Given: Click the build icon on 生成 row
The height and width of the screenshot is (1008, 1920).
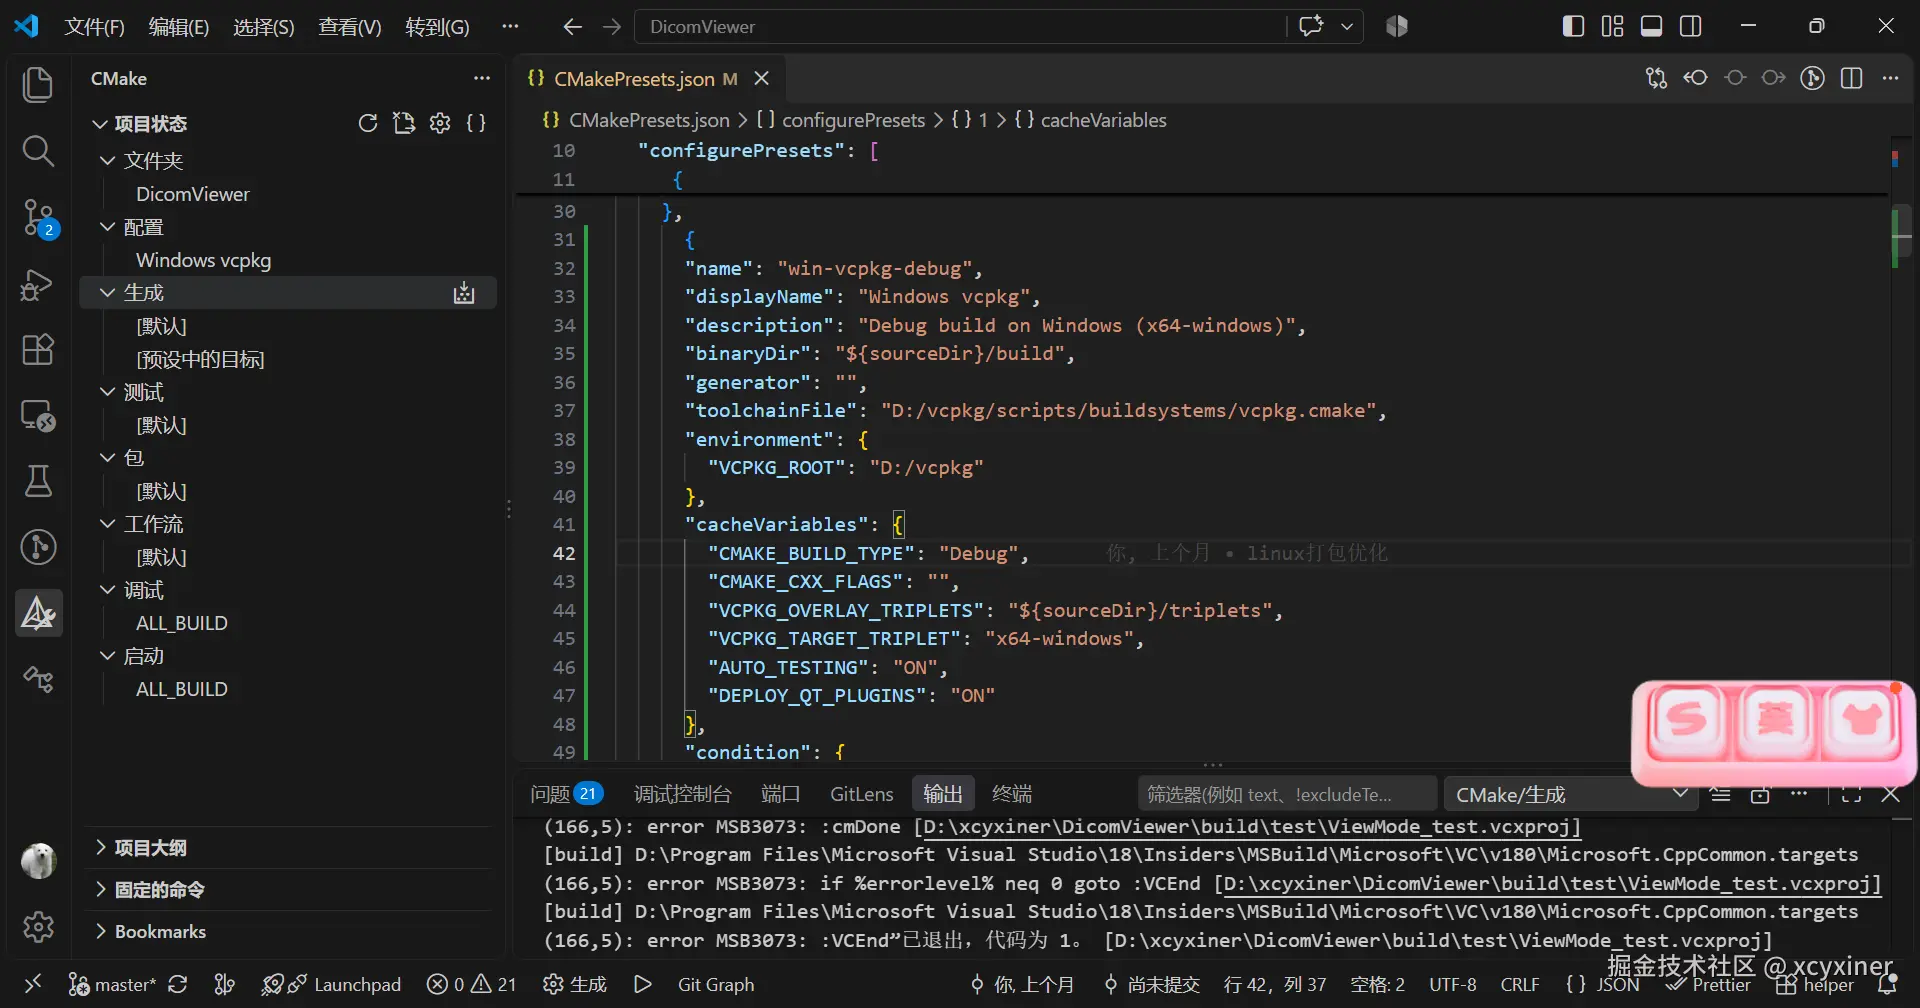Looking at the screenshot, I should coord(464,293).
